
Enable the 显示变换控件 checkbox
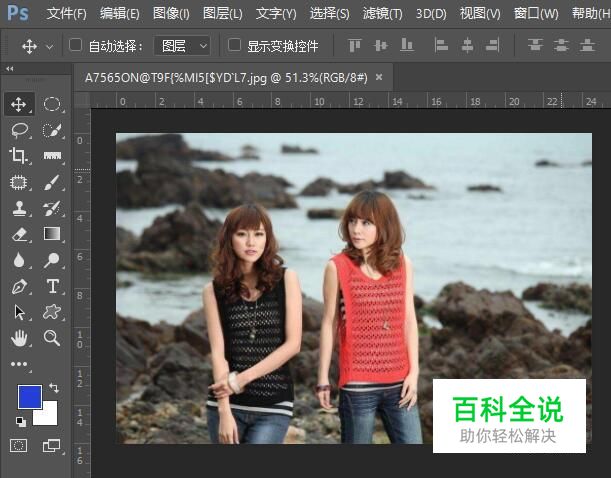coord(234,45)
